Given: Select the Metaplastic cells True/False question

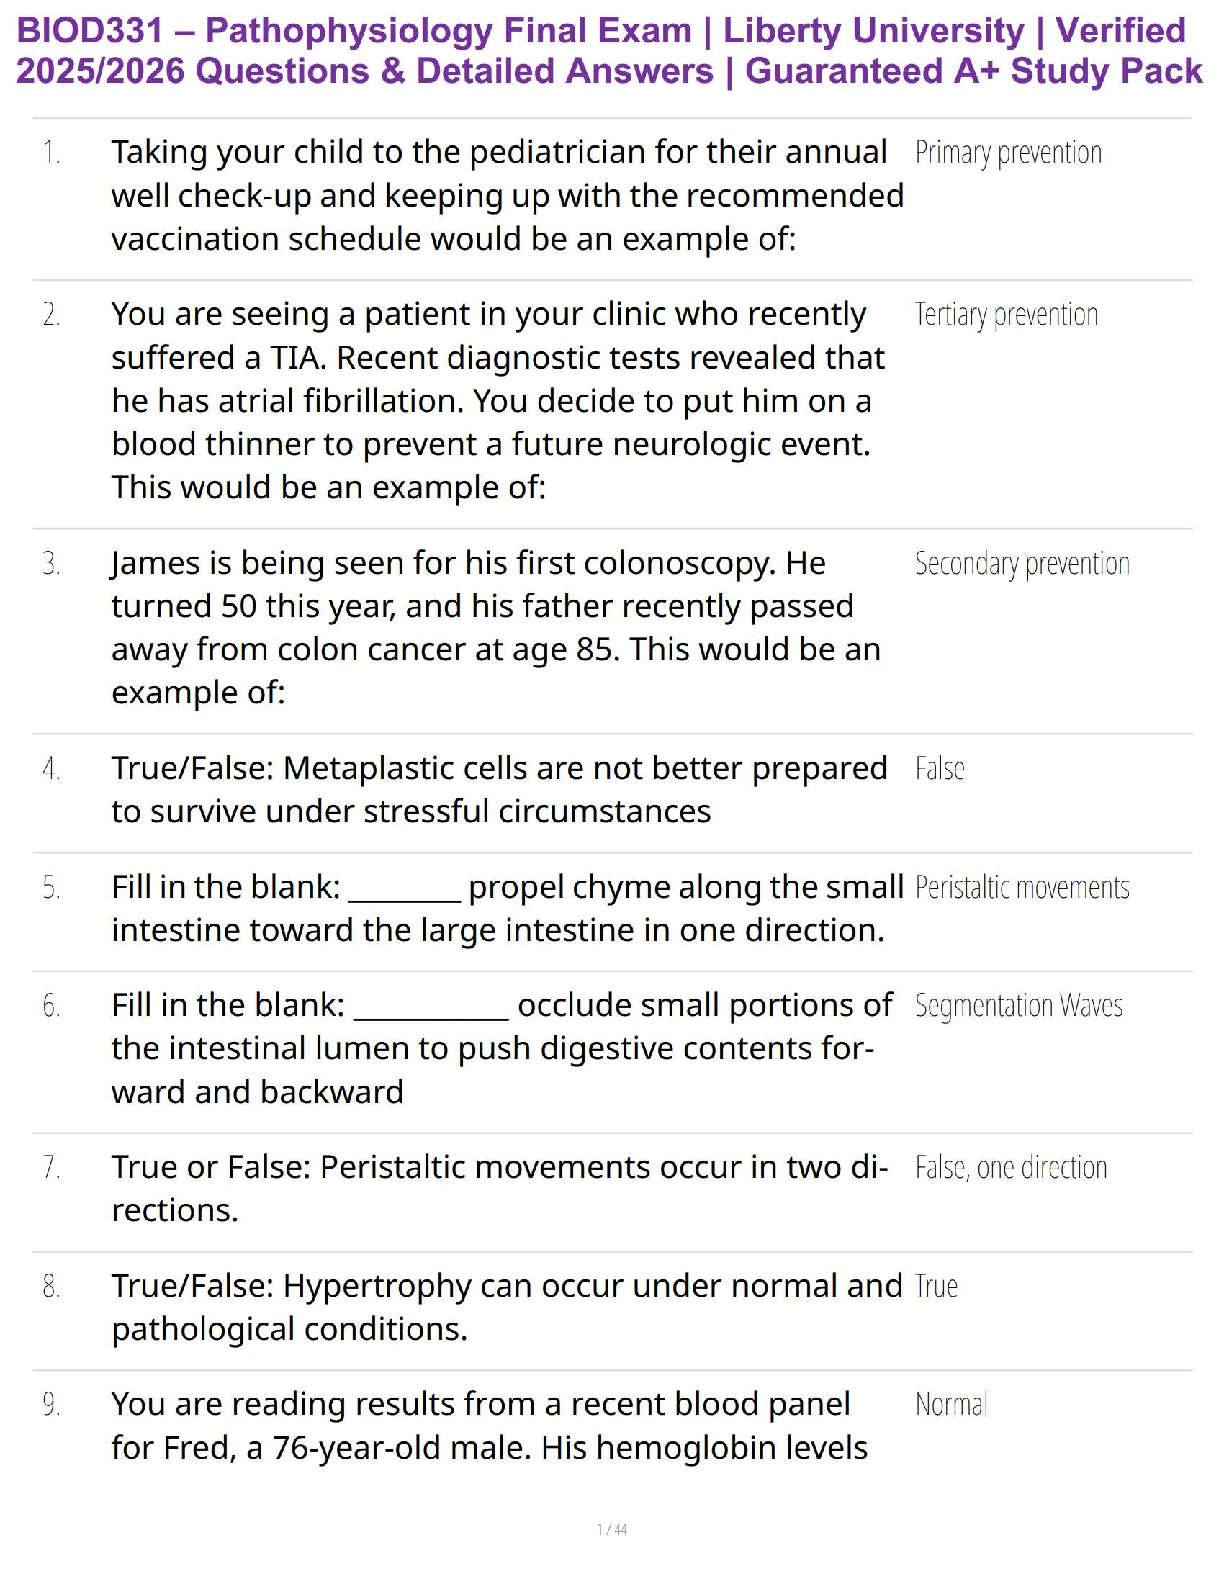Looking at the screenshot, I should coord(499,790).
